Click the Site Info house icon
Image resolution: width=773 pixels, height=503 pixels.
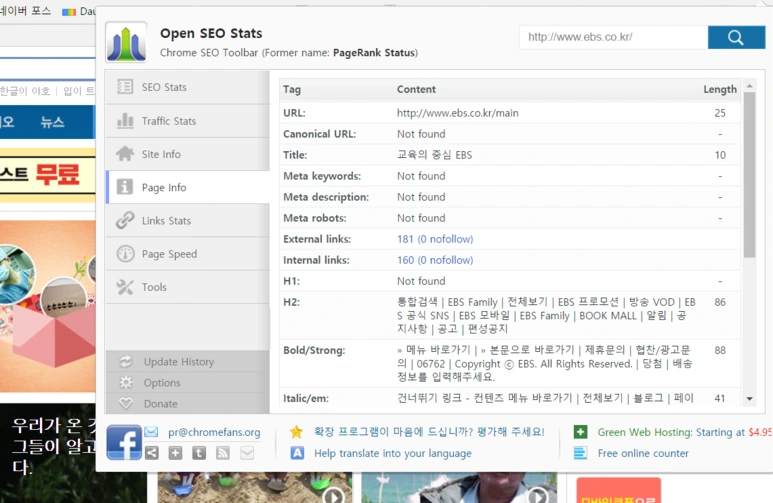tap(125, 153)
